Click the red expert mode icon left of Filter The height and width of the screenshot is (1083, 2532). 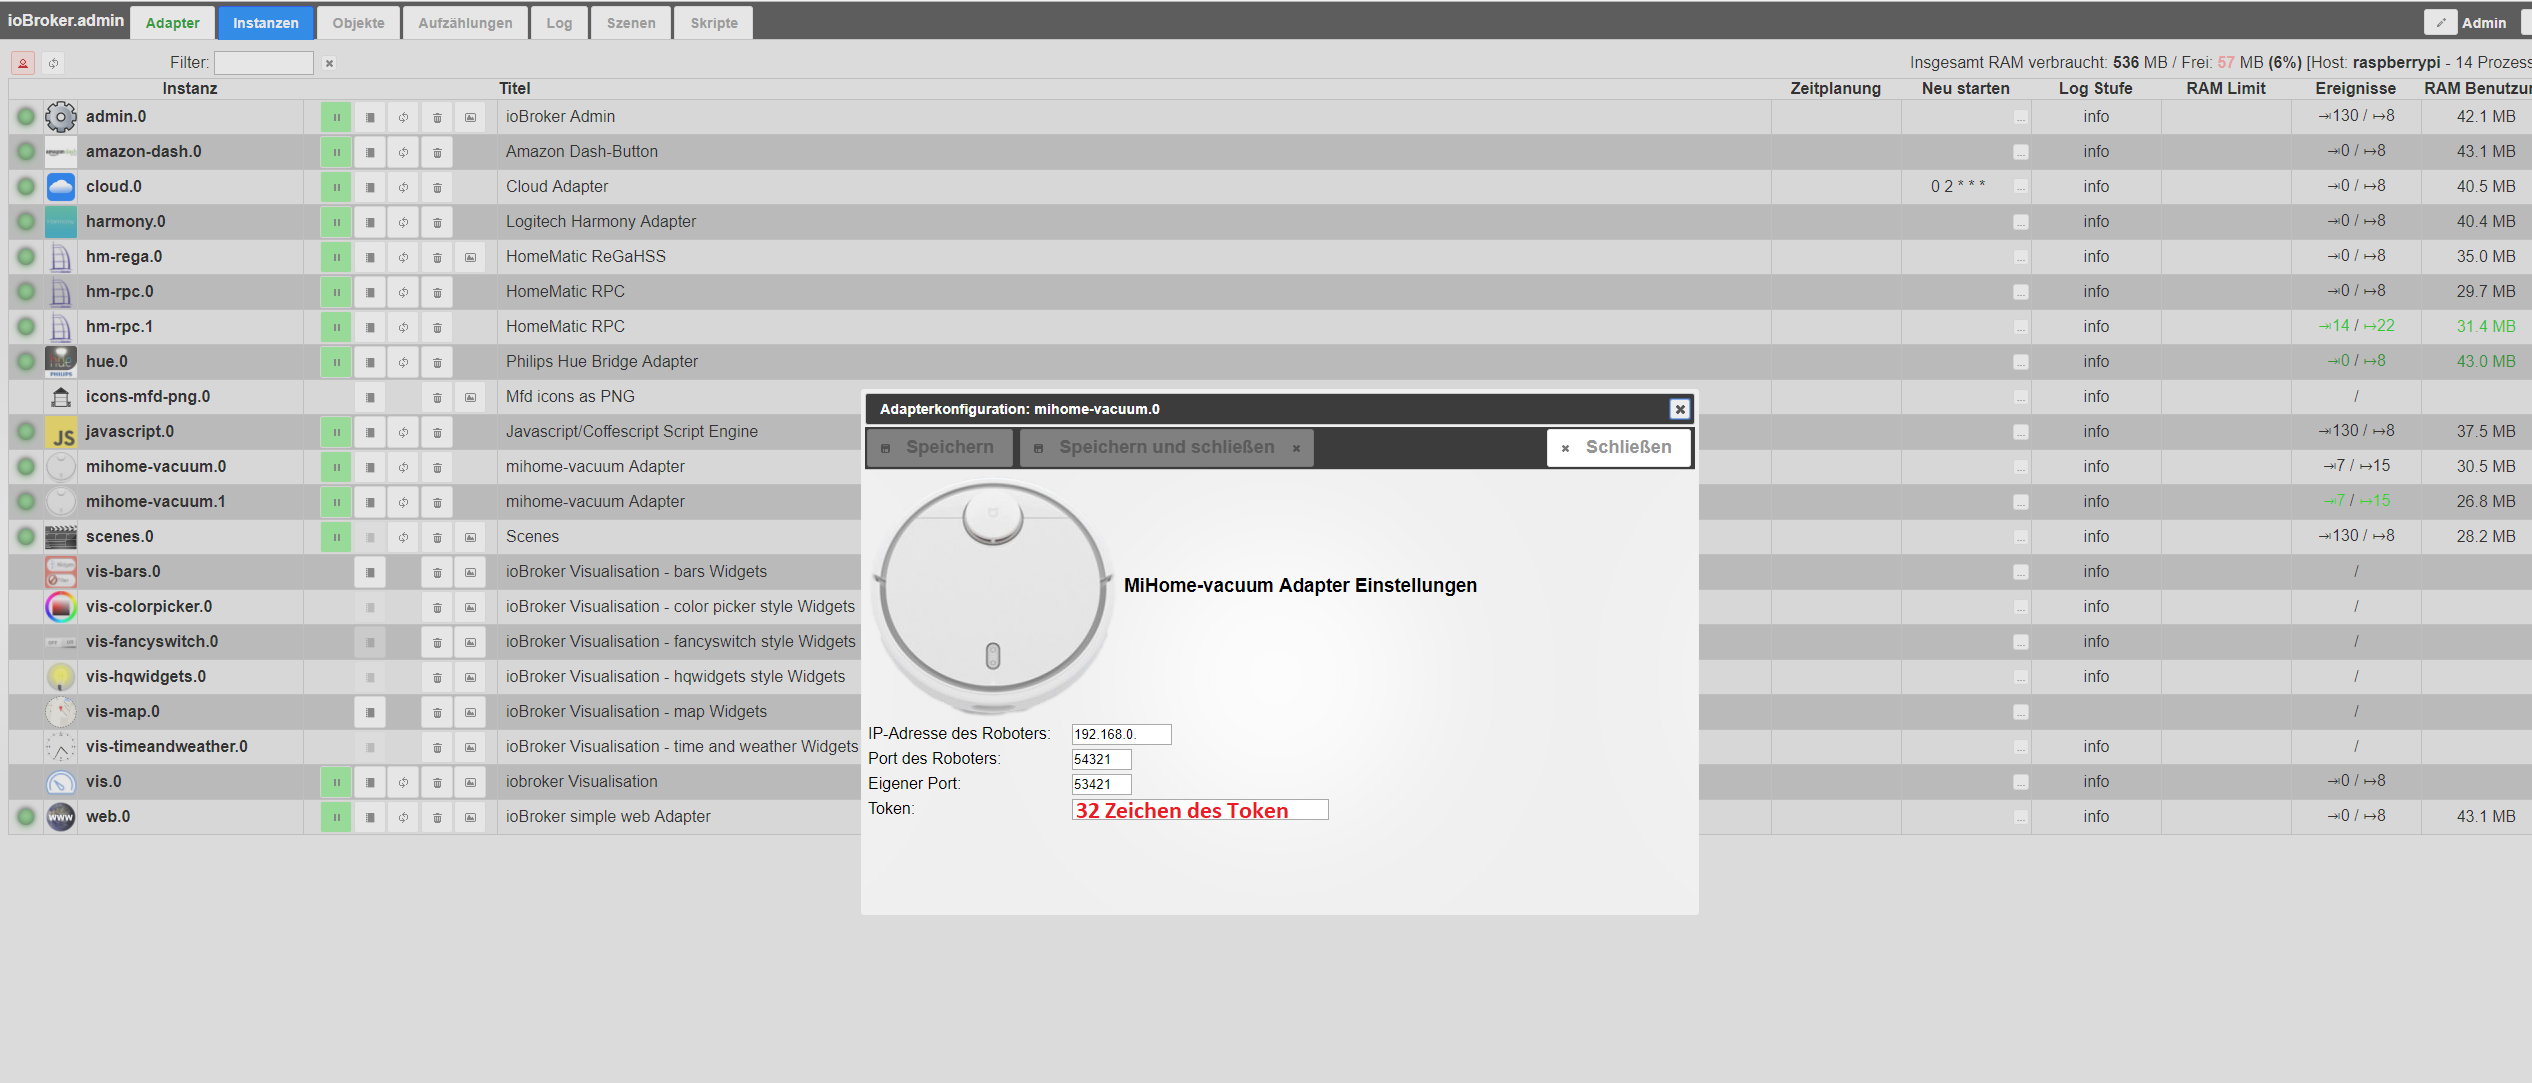pyautogui.click(x=23, y=63)
